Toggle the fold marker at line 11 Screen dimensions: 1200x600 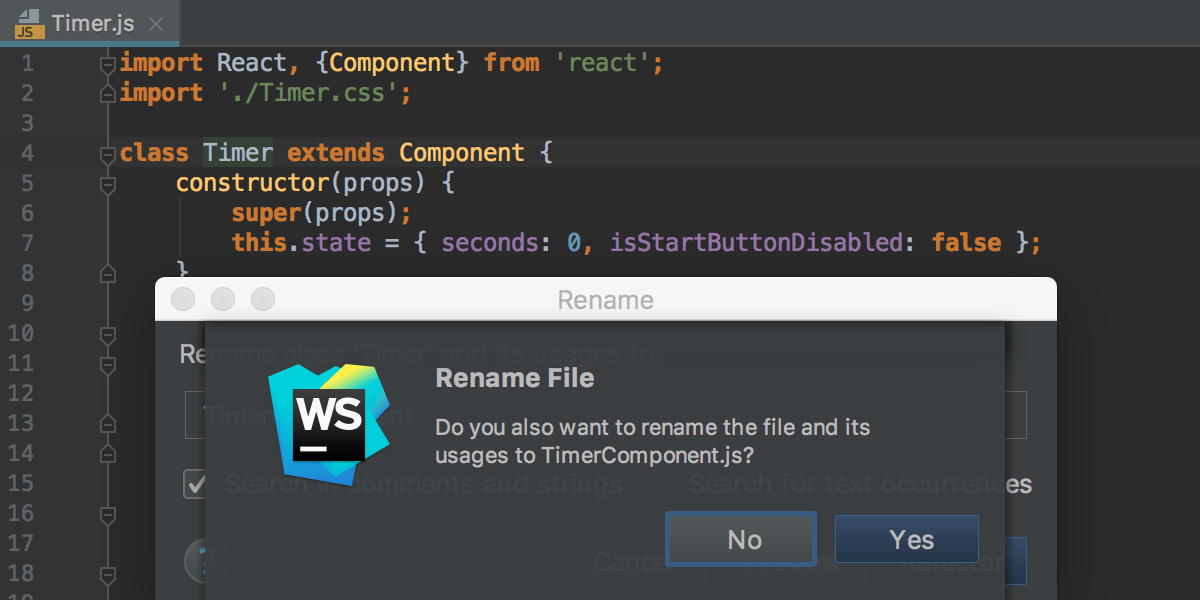coord(107,363)
